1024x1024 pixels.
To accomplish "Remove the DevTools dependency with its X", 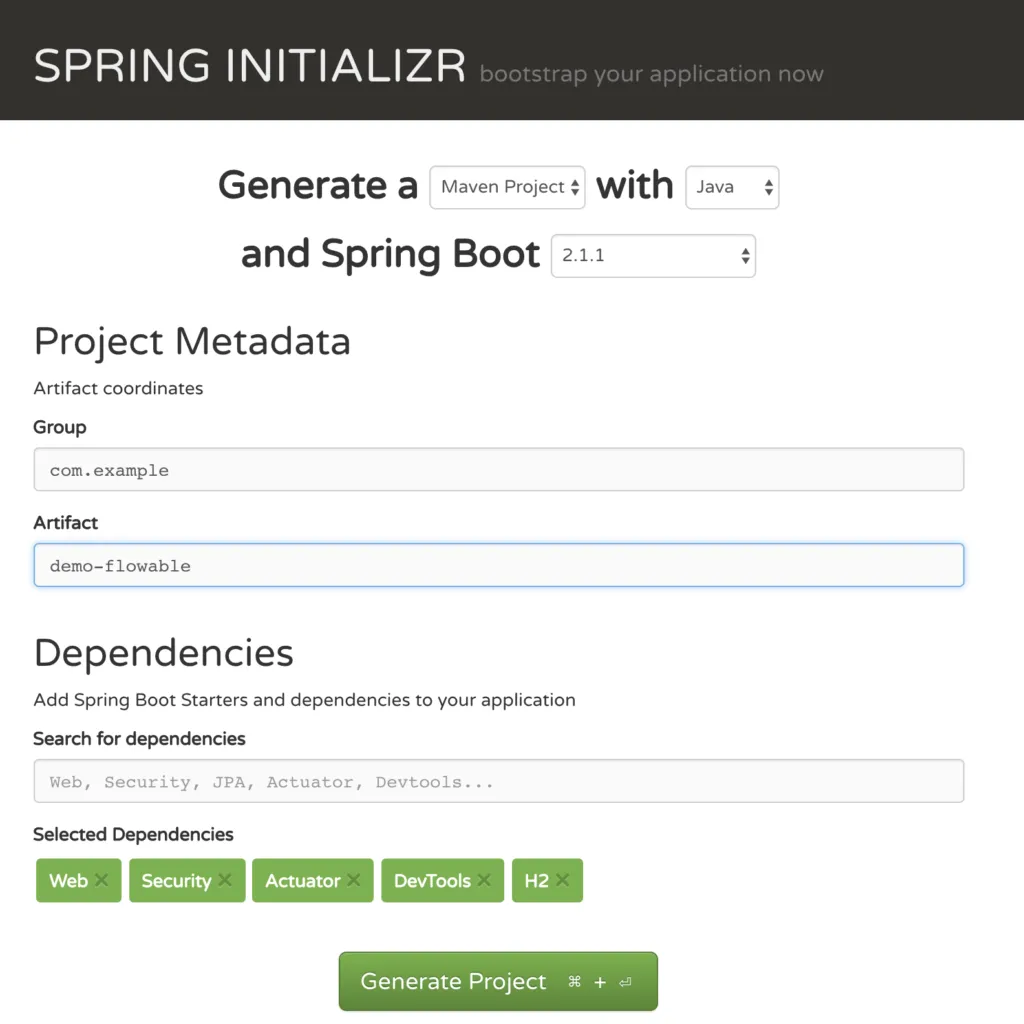I will (x=484, y=880).
